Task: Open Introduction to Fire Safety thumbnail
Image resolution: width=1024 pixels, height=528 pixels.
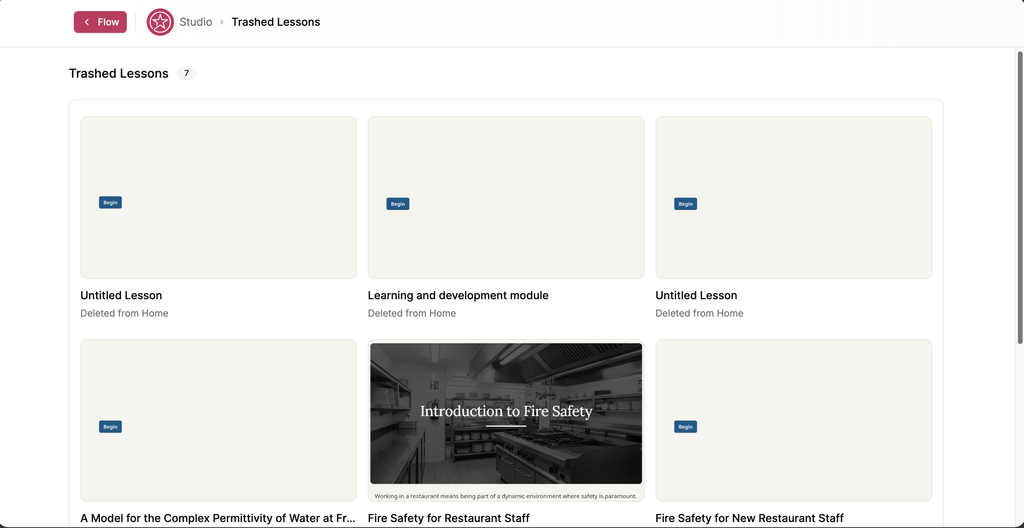Action: (x=506, y=420)
